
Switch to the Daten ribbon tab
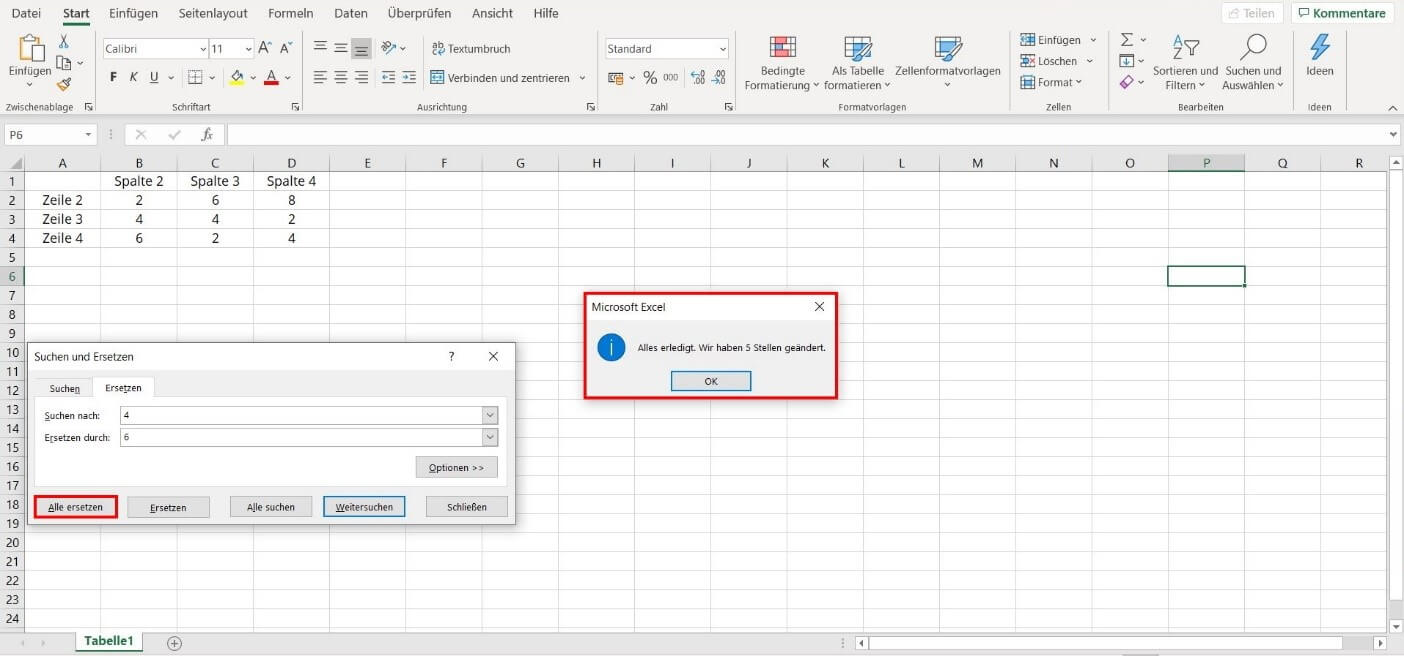point(350,13)
